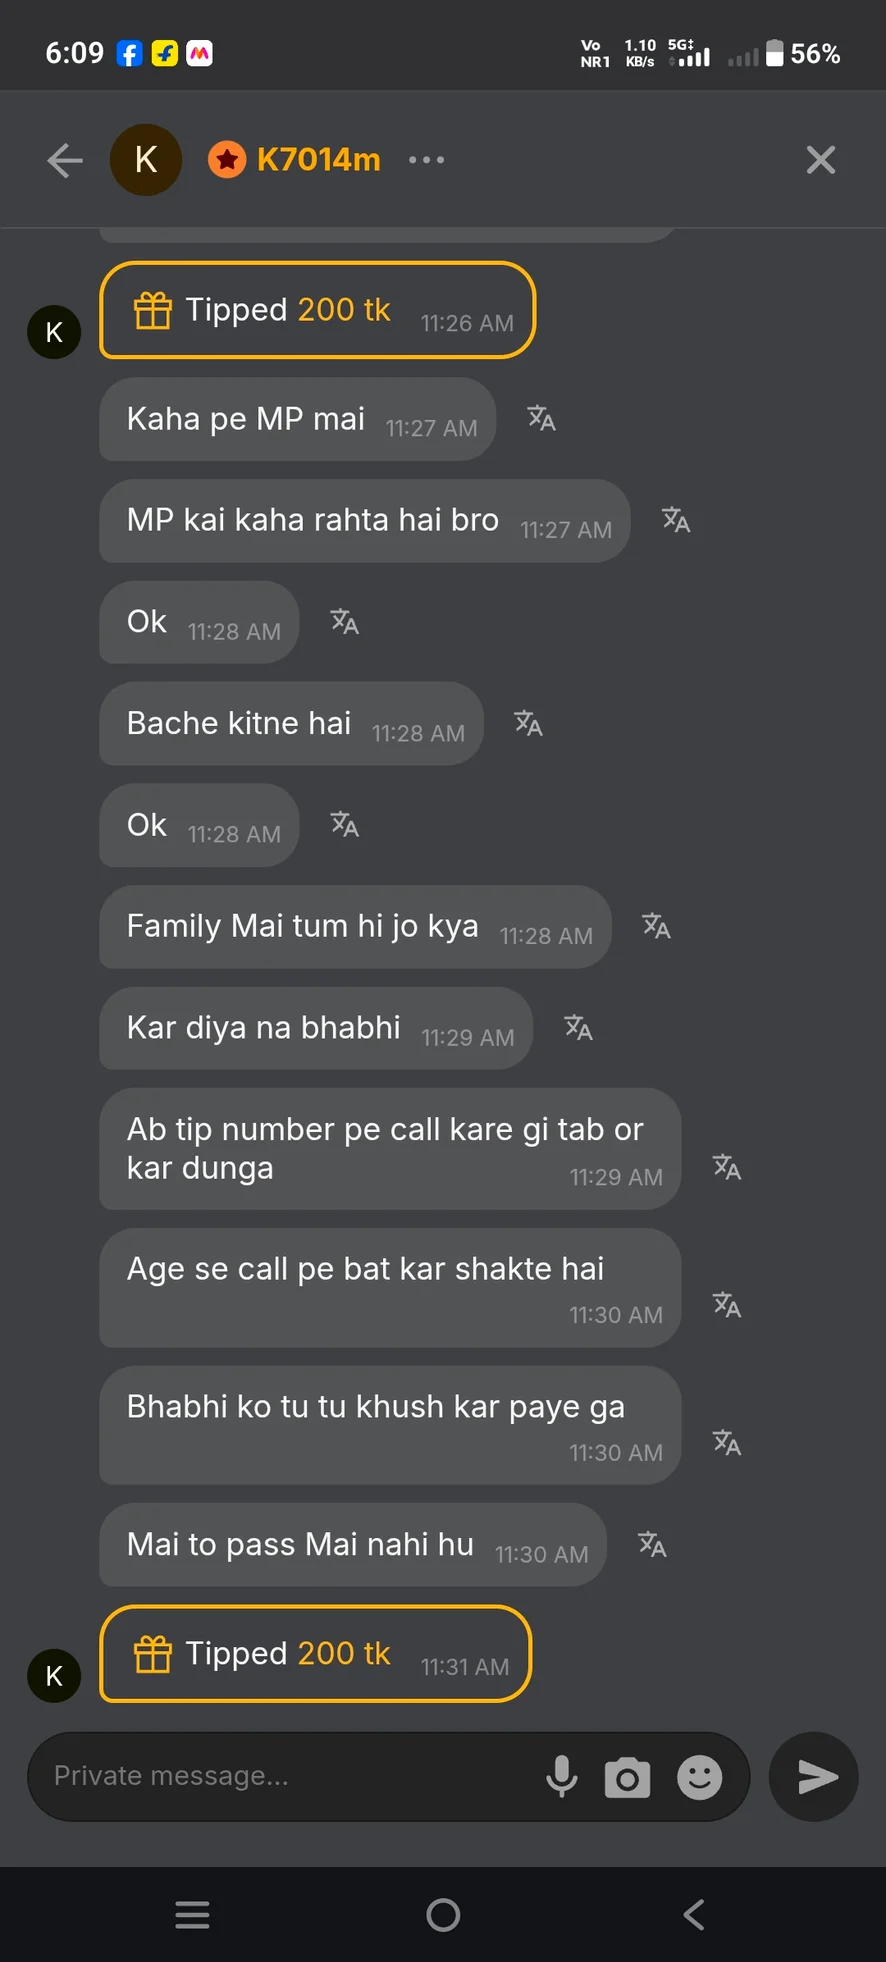
Task: Open the camera to attach a photo
Action: [x=627, y=1777]
